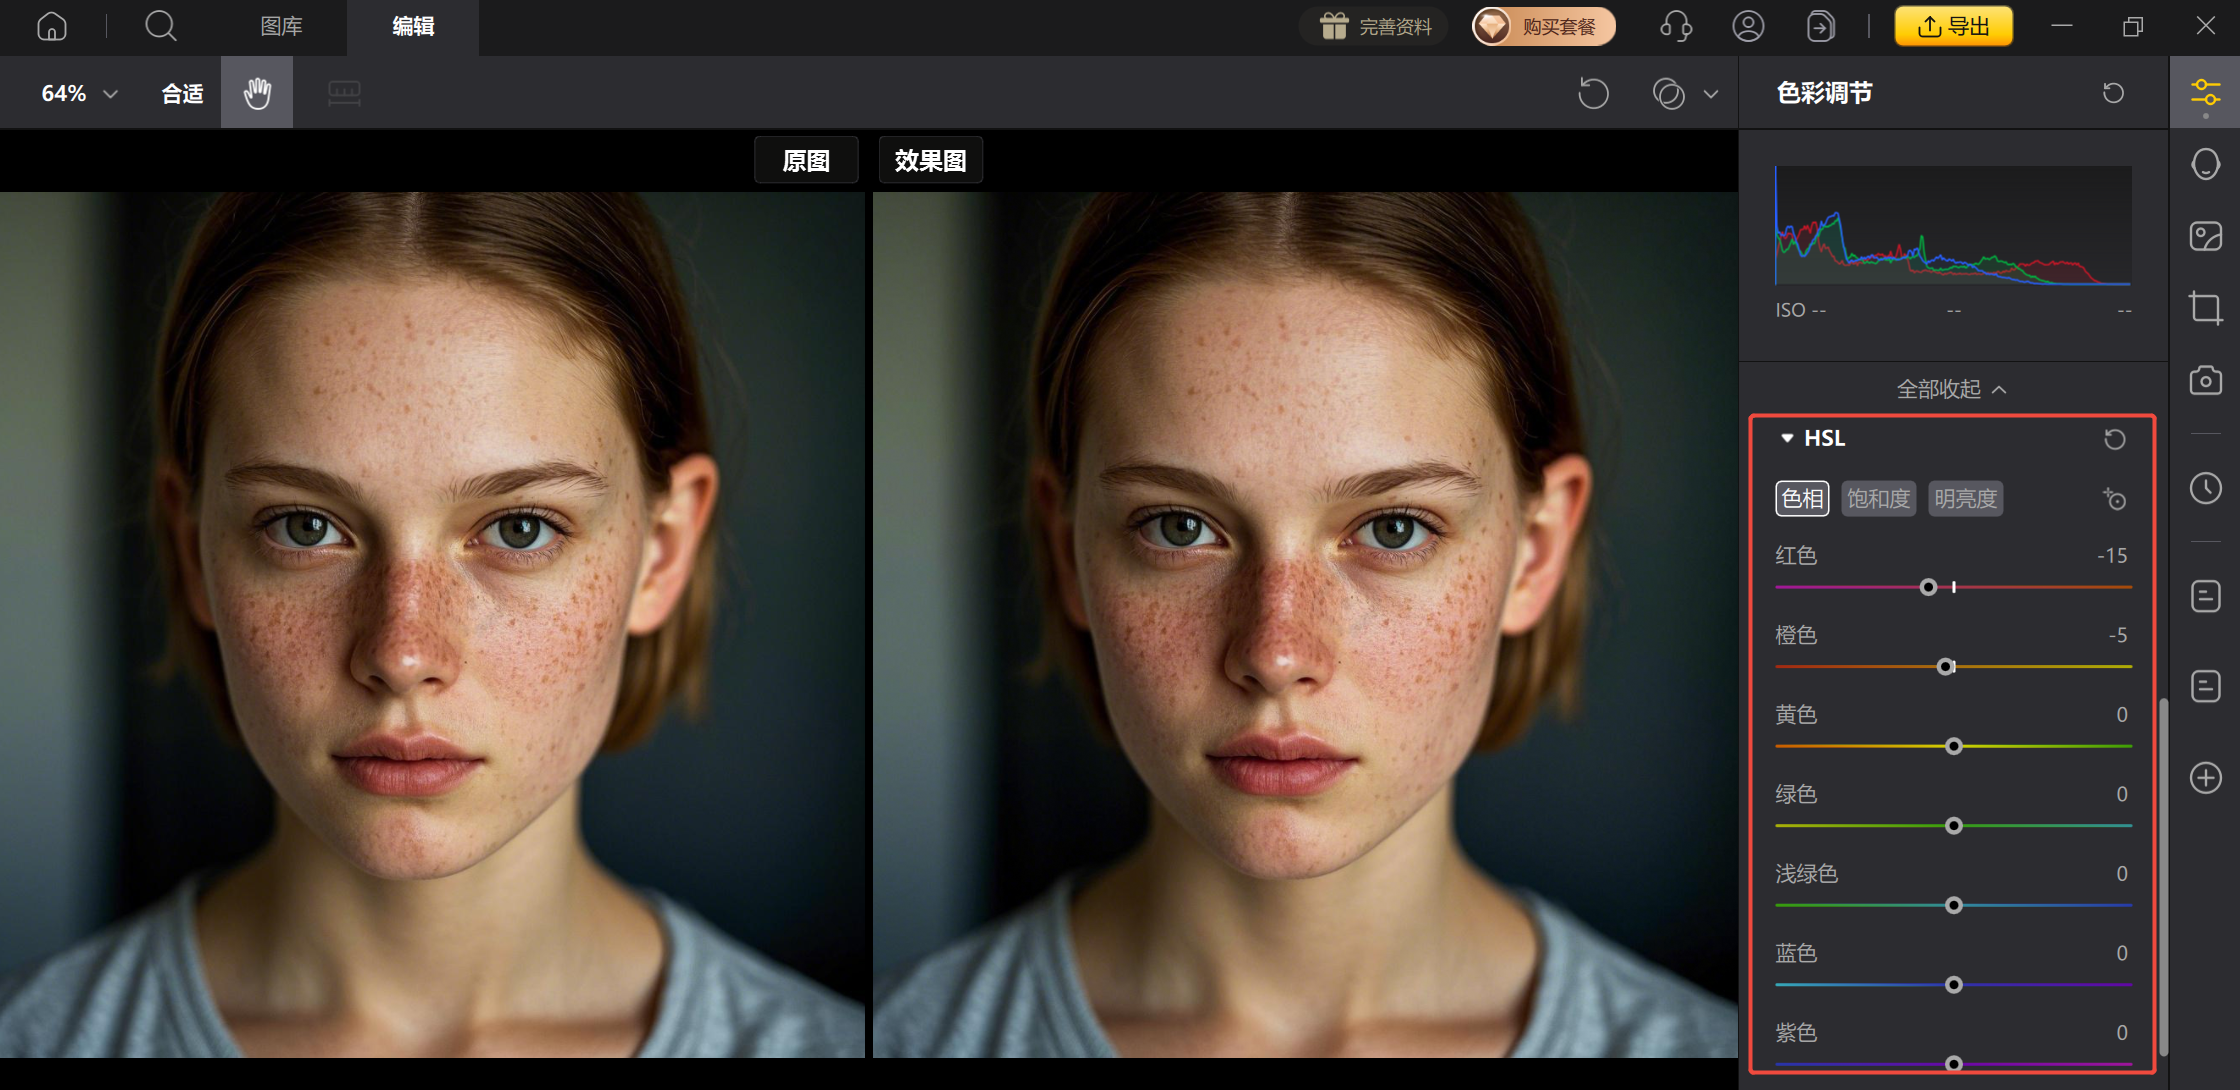Click the home icon

(52, 27)
